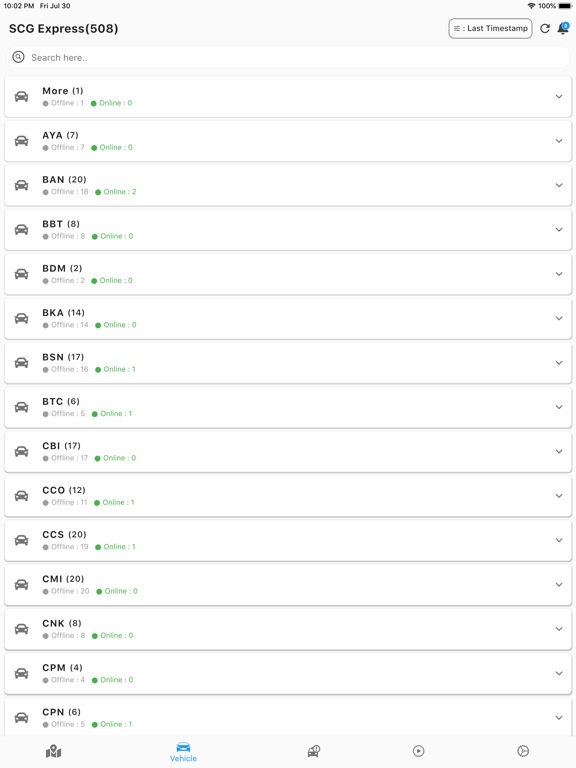Expand the More (1) group chevron
Image resolution: width=576 pixels, height=768 pixels.
(x=559, y=96)
